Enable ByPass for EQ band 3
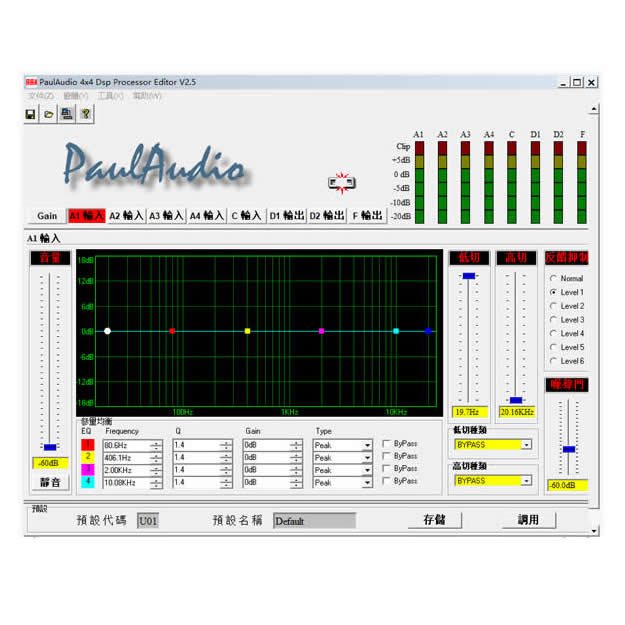This screenshot has height=625, width=625. click(x=386, y=468)
